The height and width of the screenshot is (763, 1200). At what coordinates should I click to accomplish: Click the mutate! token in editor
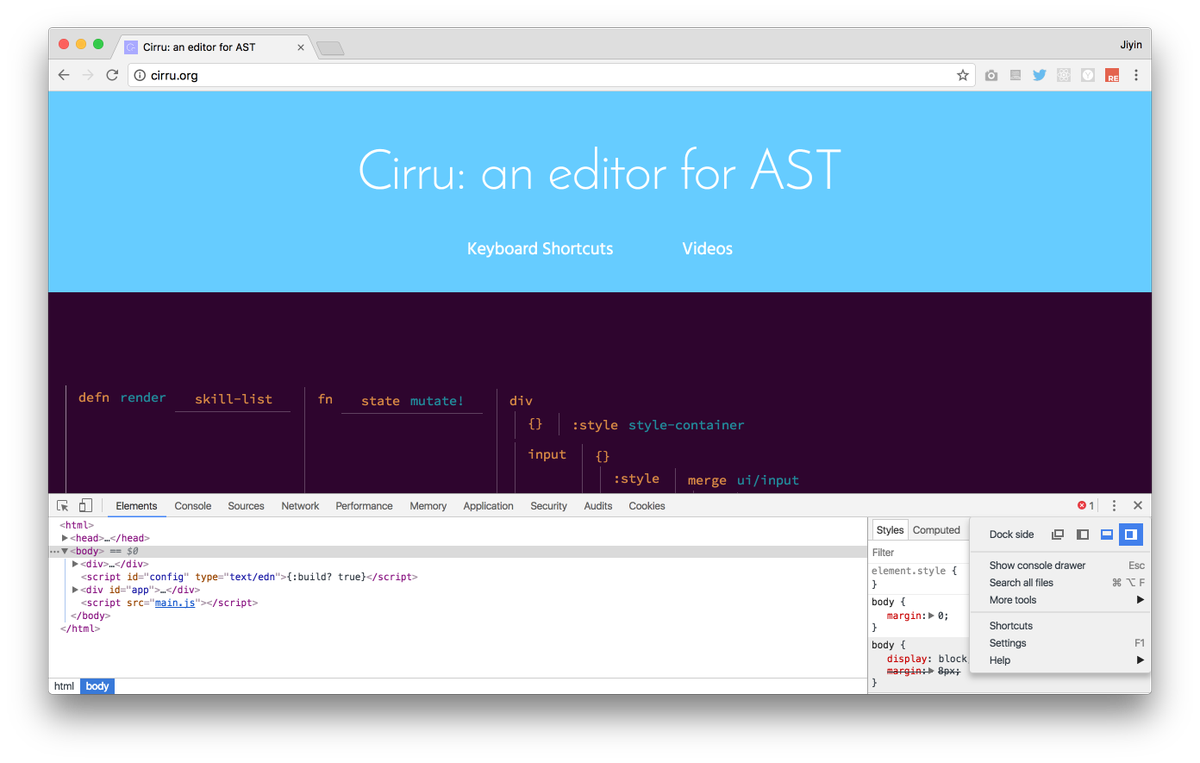point(437,400)
